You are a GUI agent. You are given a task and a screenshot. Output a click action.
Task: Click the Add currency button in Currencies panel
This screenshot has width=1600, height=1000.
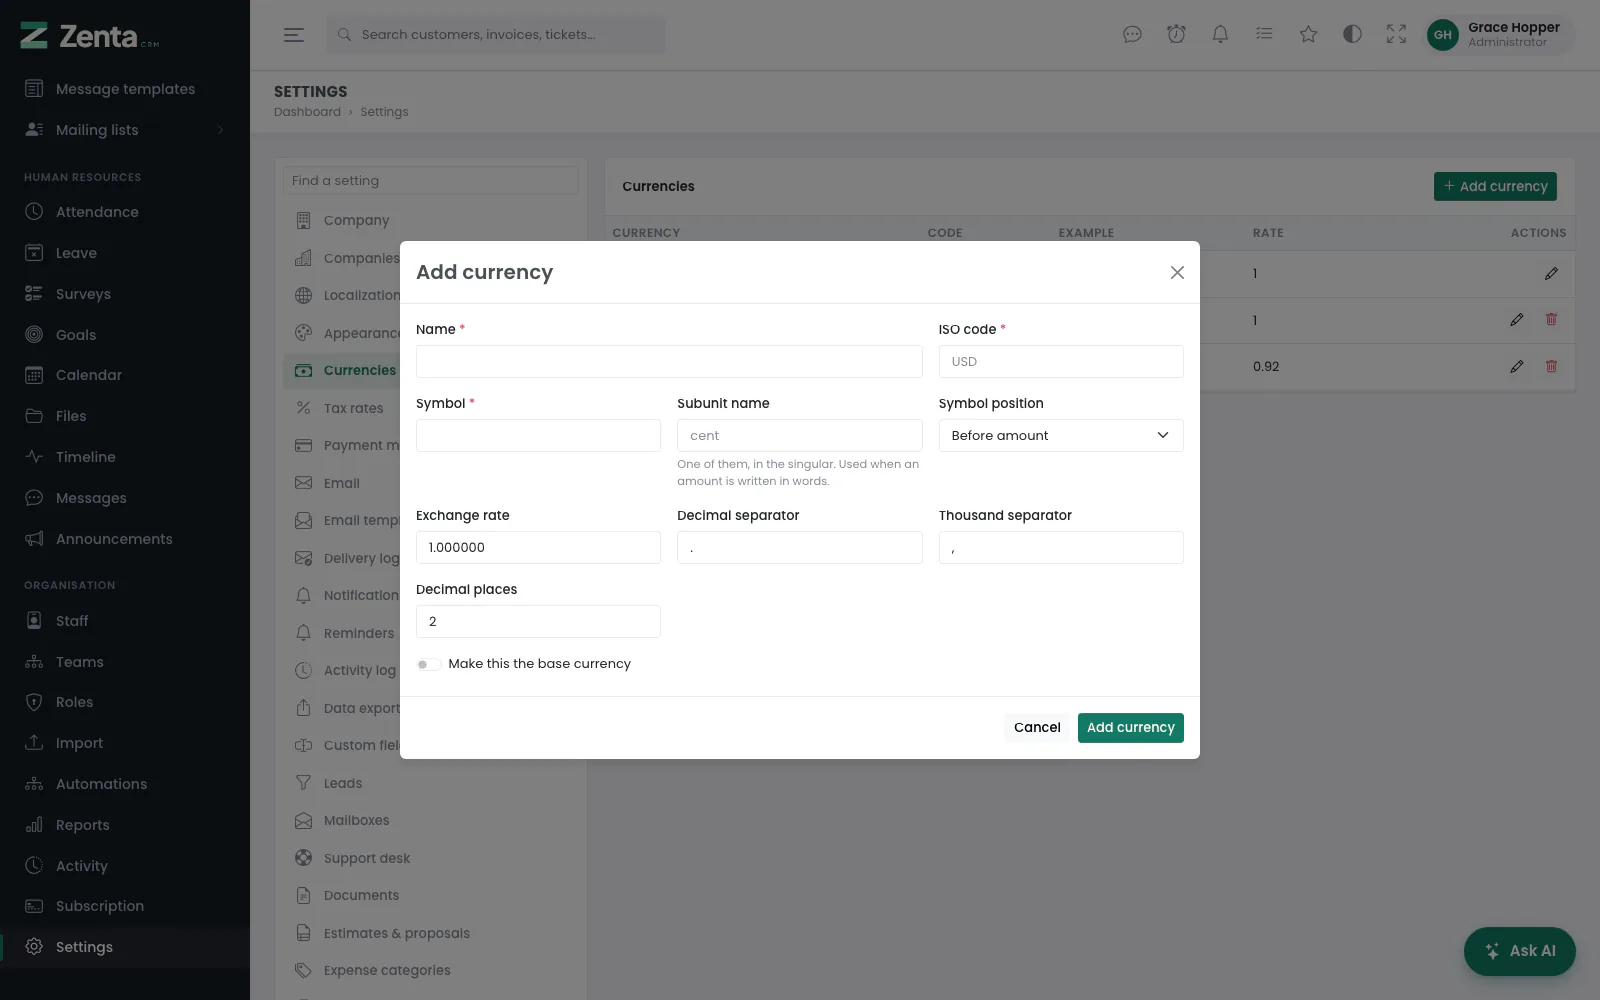[1495, 186]
